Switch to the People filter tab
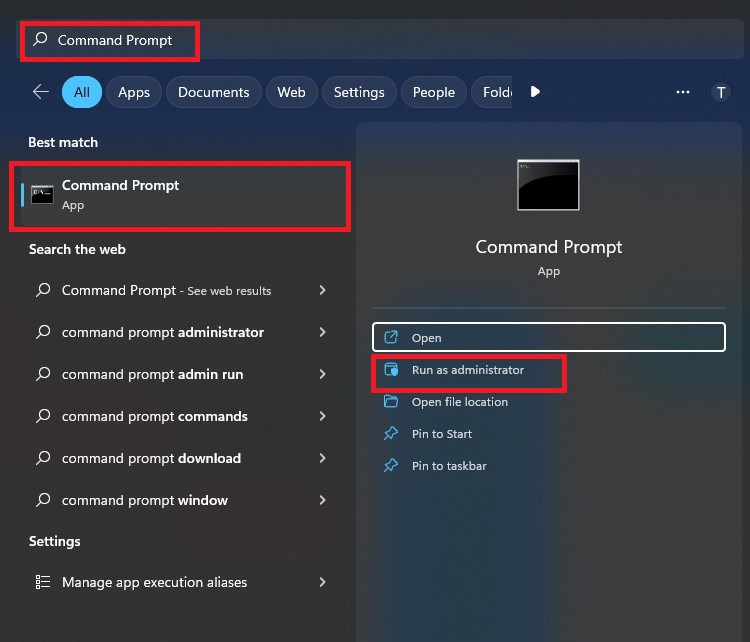750x642 pixels. [x=433, y=92]
